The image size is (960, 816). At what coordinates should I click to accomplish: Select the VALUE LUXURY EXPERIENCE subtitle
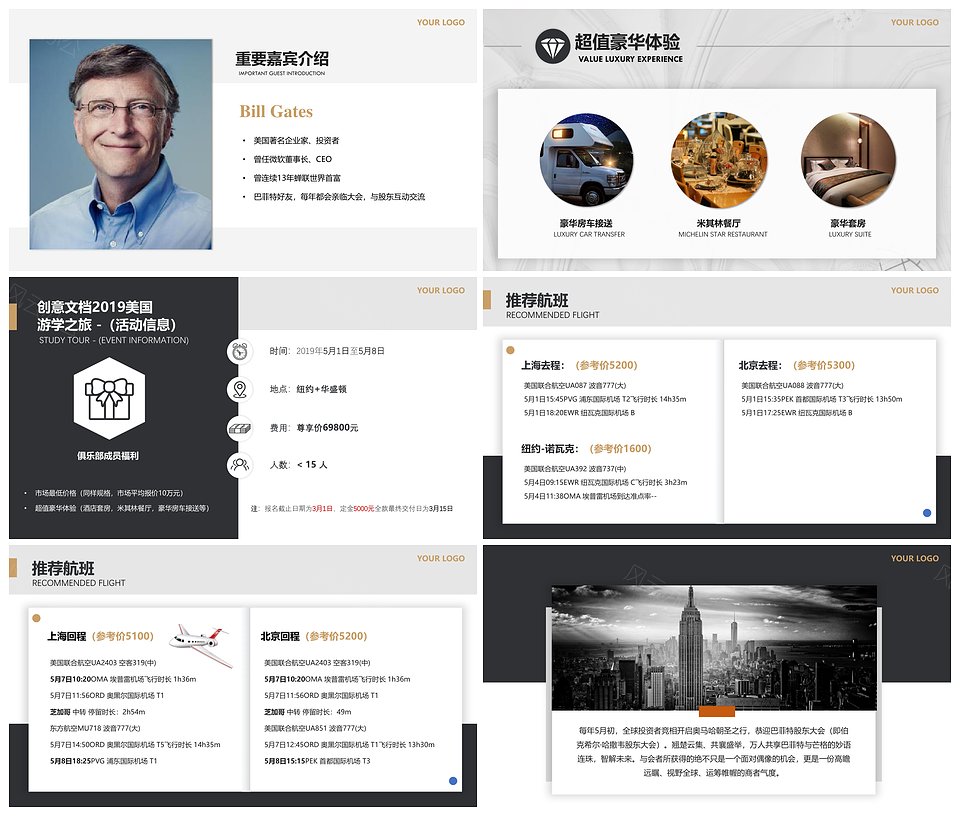(631, 59)
